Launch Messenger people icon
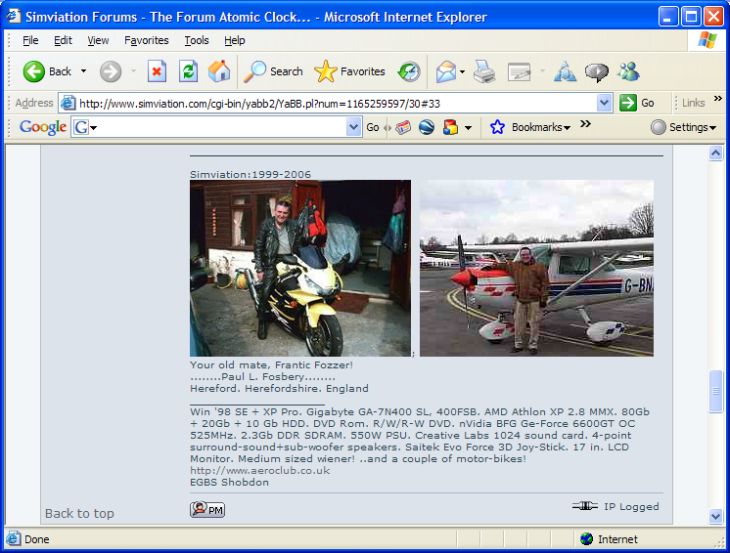The image size is (730, 553). [x=628, y=72]
